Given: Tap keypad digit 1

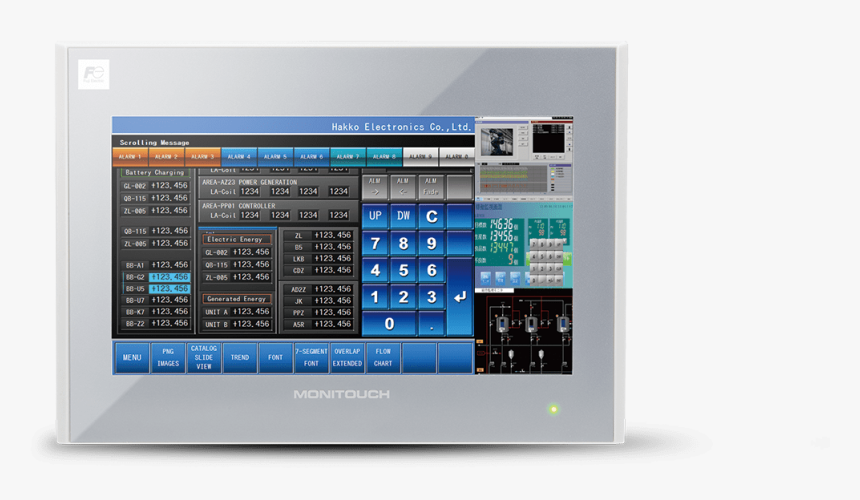Looking at the screenshot, I should click(375, 297).
